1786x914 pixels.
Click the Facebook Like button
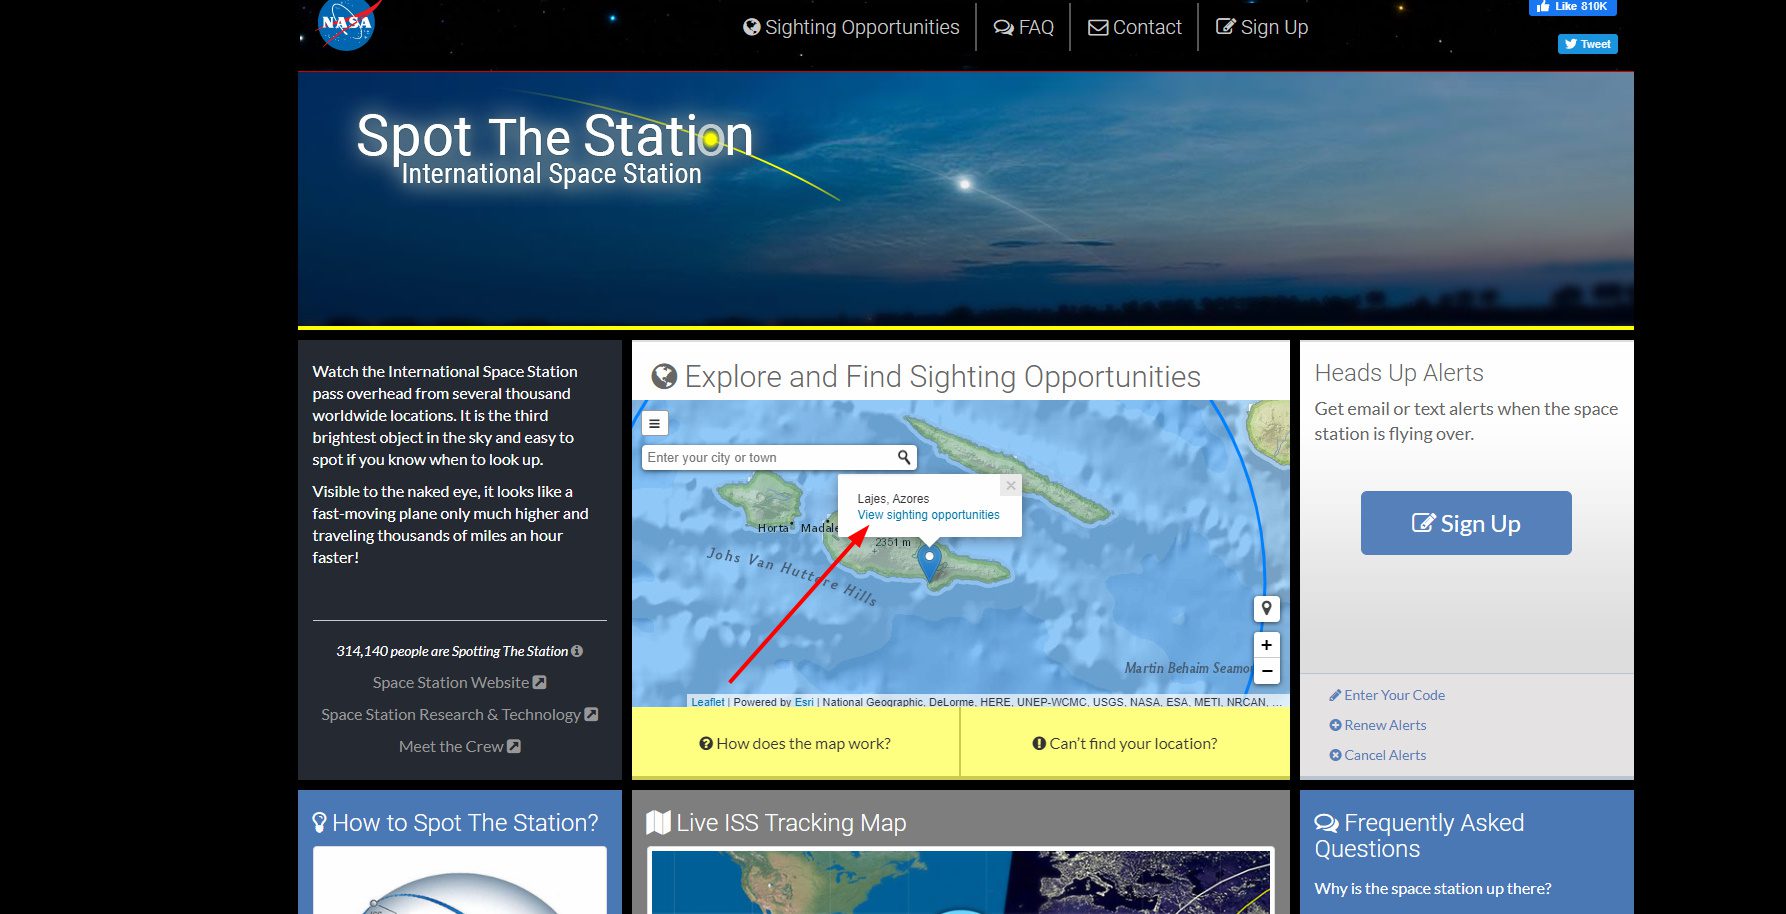[1572, 7]
